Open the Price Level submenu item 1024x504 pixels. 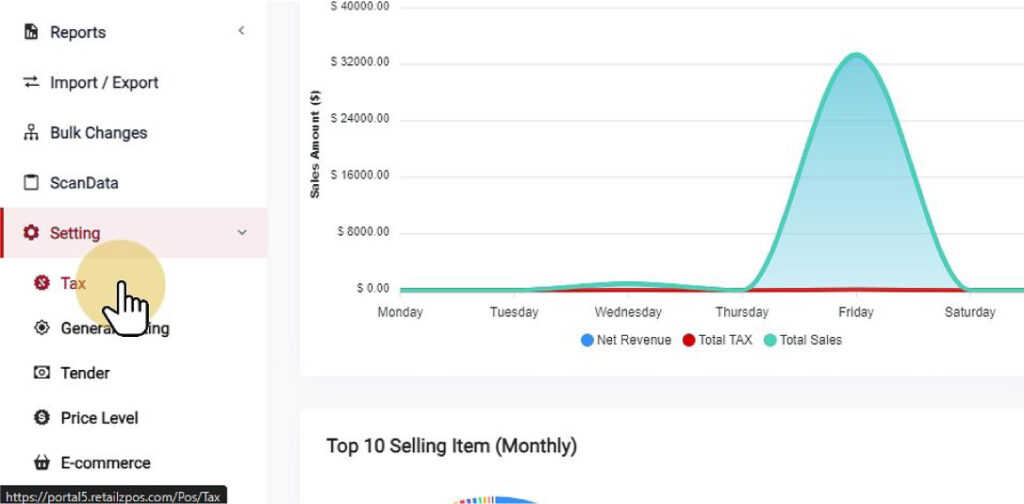pos(99,418)
